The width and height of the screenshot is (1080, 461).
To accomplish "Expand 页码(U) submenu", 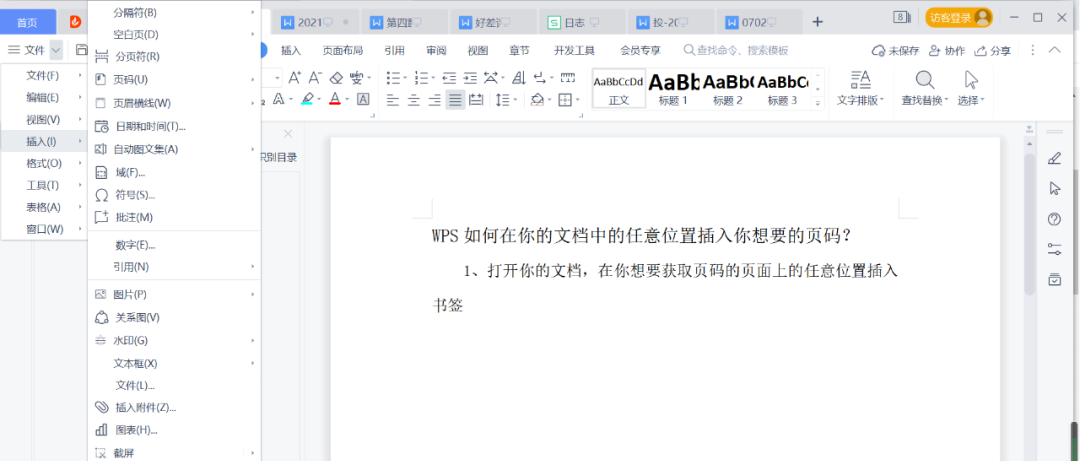I will 253,79.
